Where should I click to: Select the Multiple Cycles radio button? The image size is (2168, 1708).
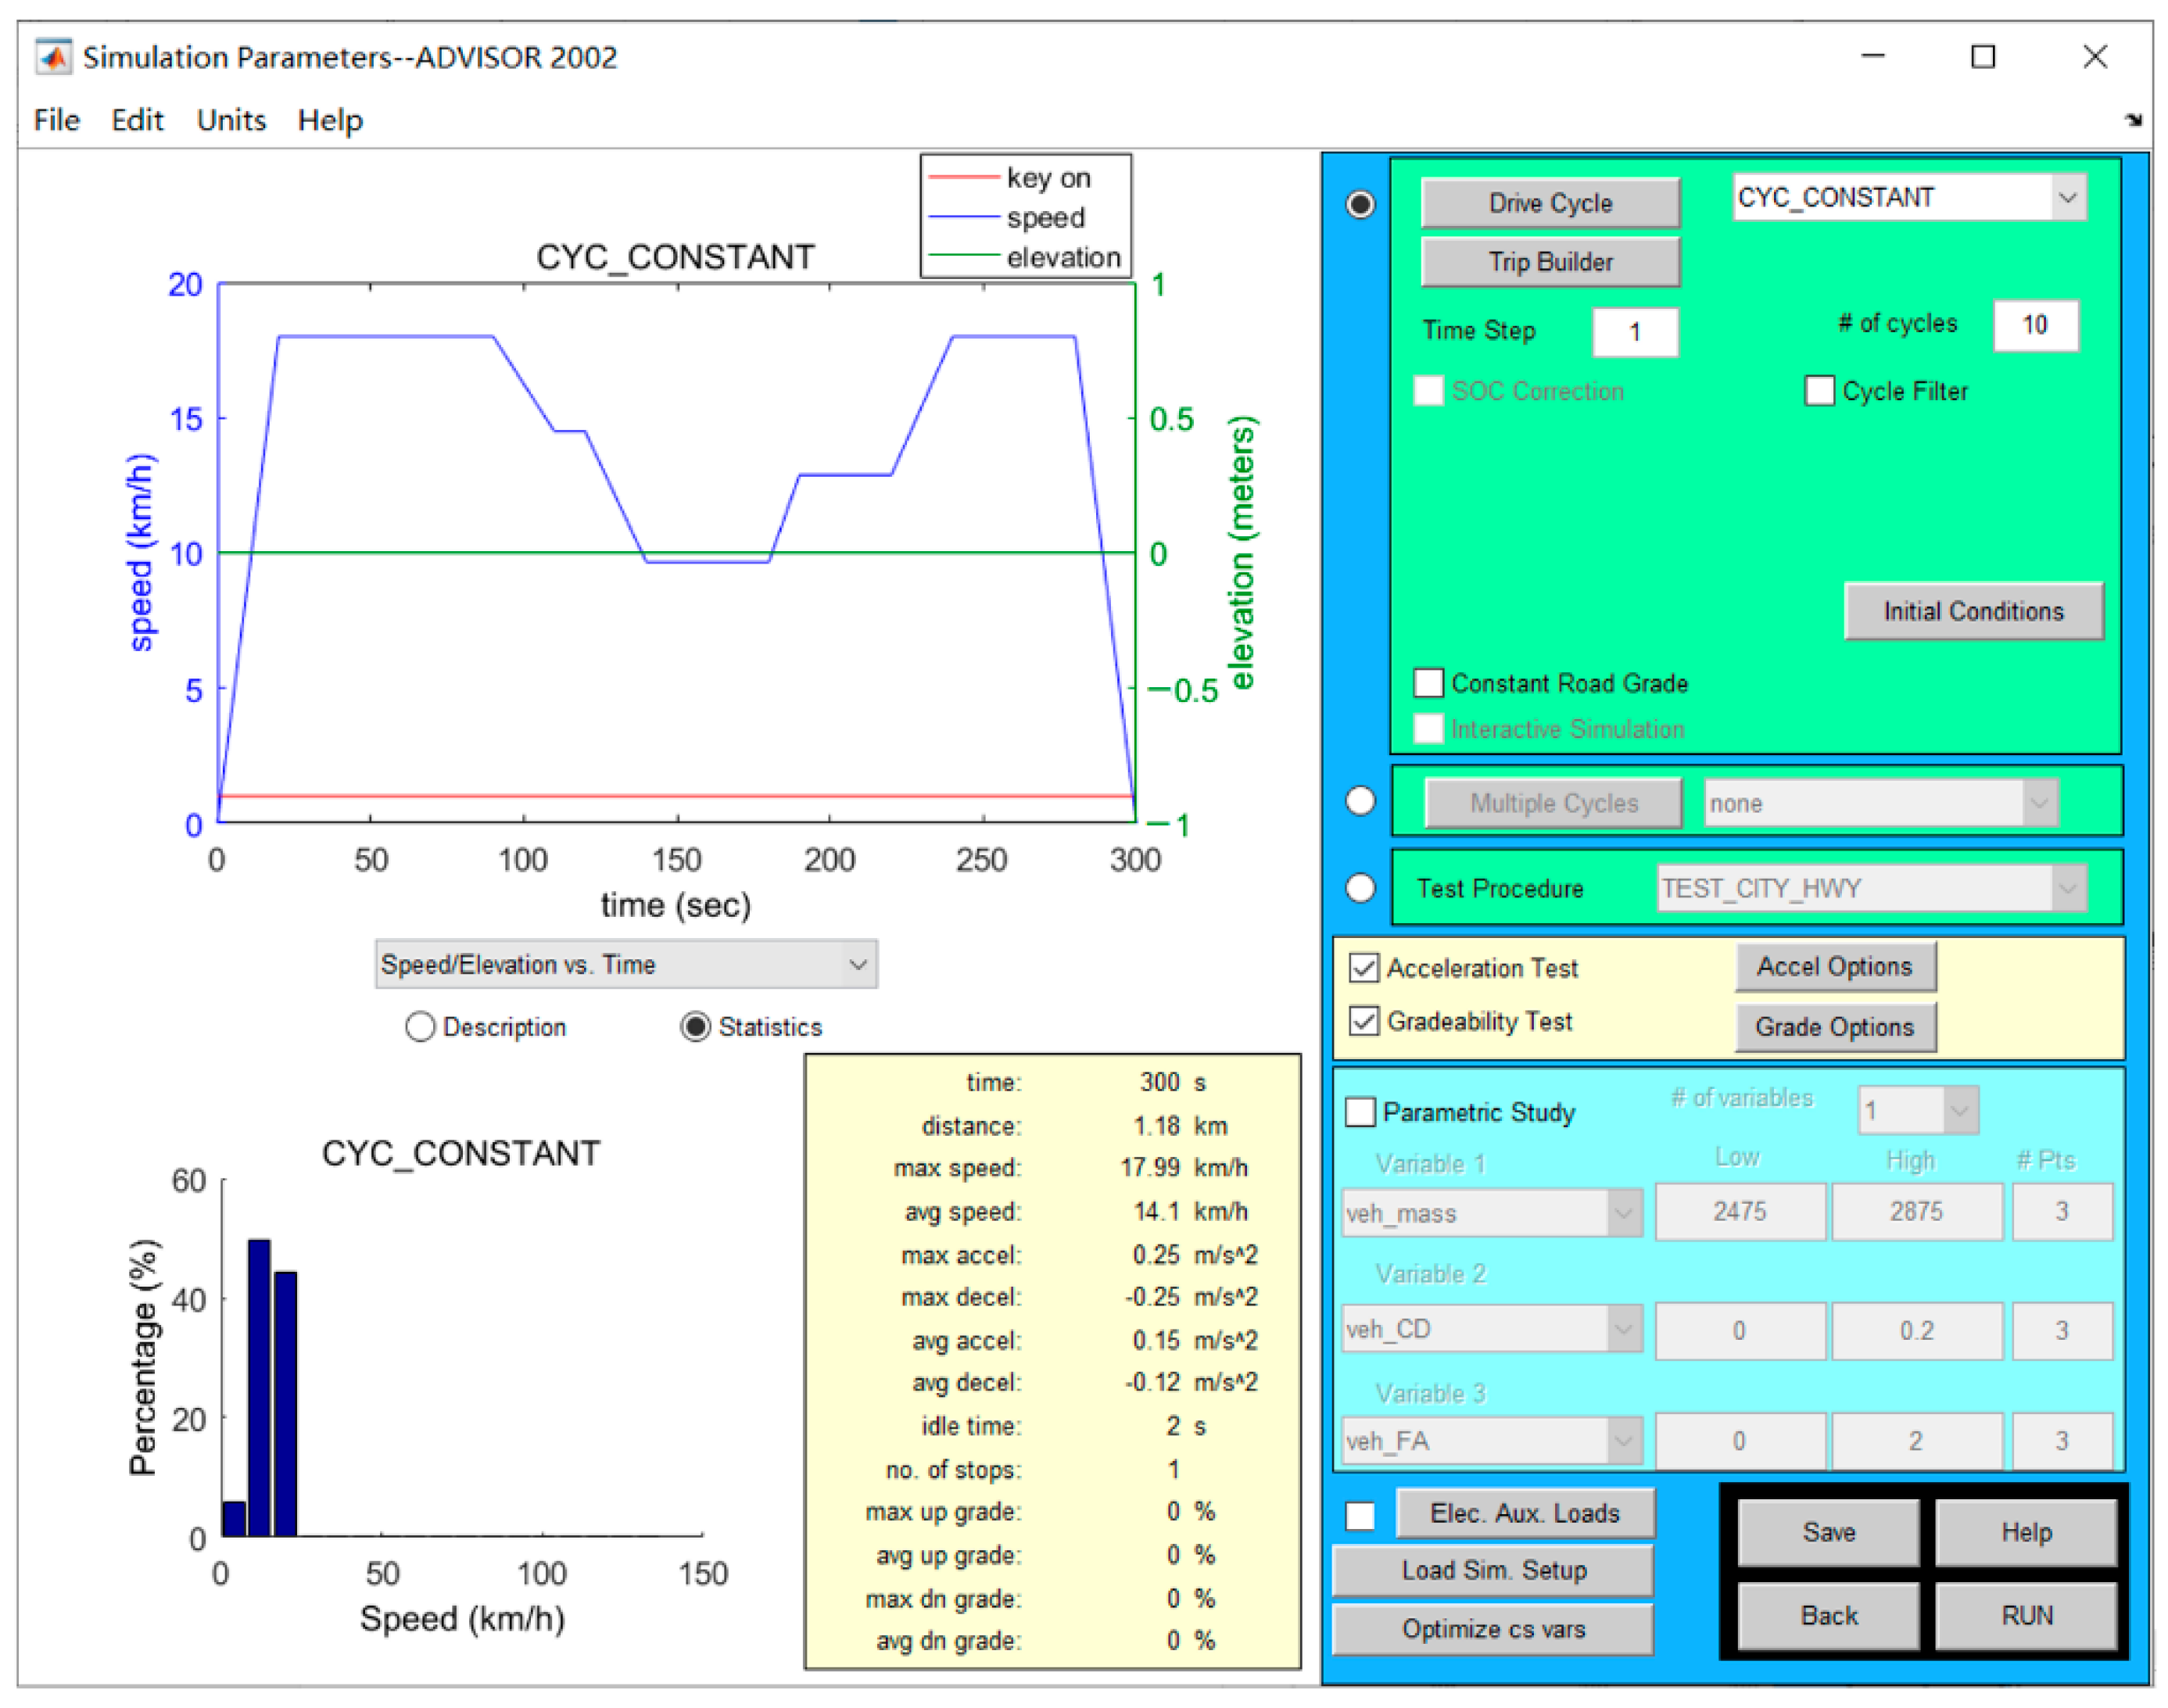[1360, 802]
